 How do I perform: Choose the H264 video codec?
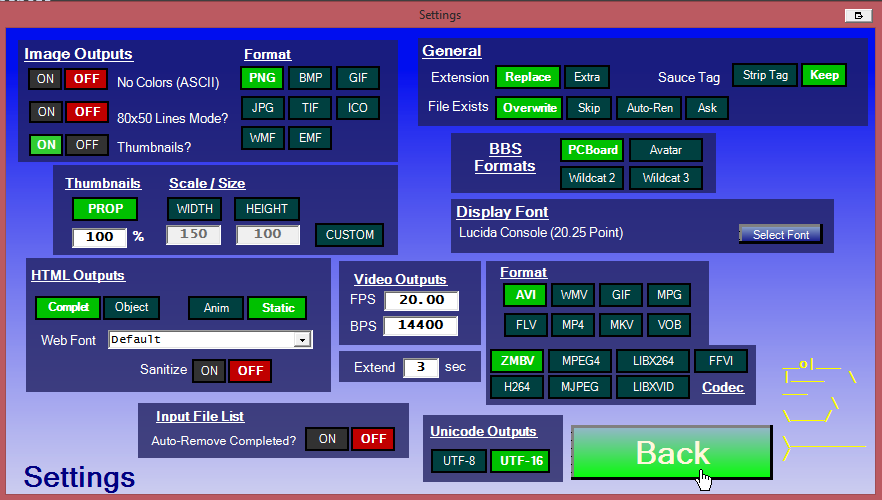click(x=517, y=387)
